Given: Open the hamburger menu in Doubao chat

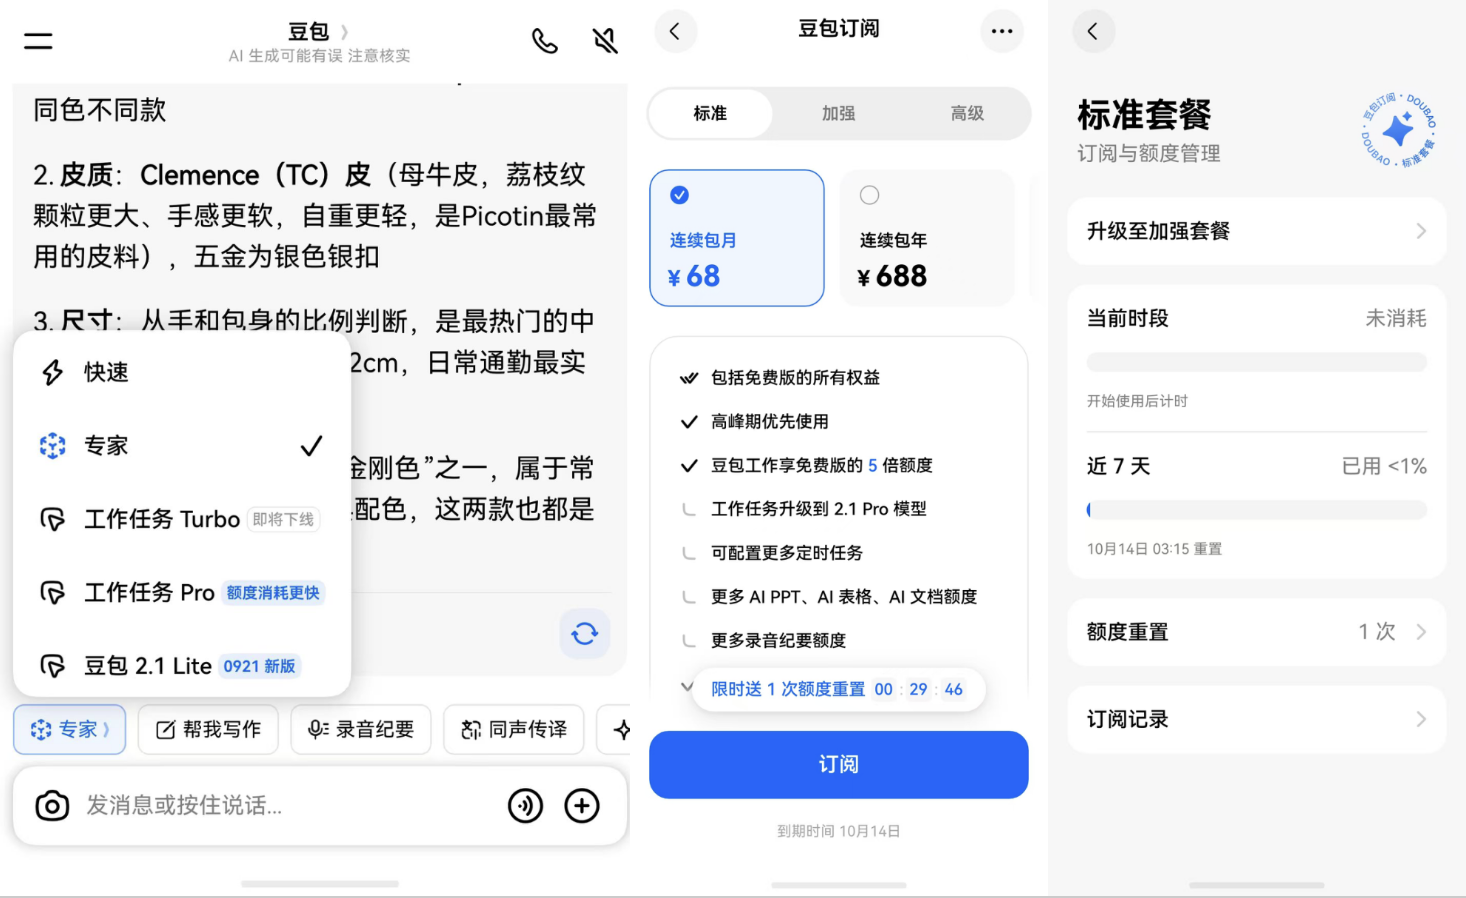Looking at the screenshot, I should click(x=38, y=41).
